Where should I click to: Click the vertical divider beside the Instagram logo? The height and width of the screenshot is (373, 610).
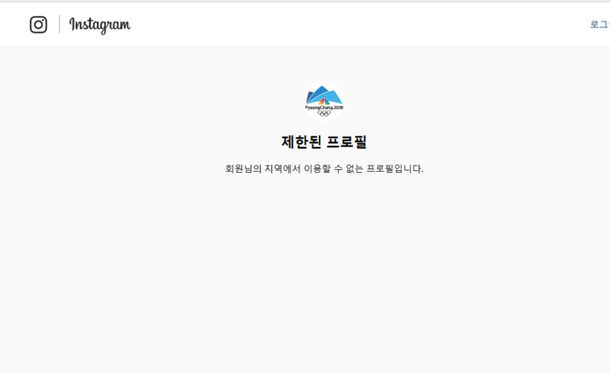point(60,25)
